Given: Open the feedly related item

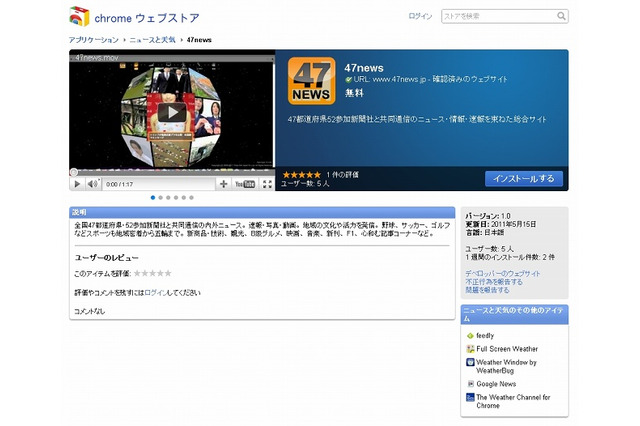Looking at the screenshot, I should (x=485, y=335).
